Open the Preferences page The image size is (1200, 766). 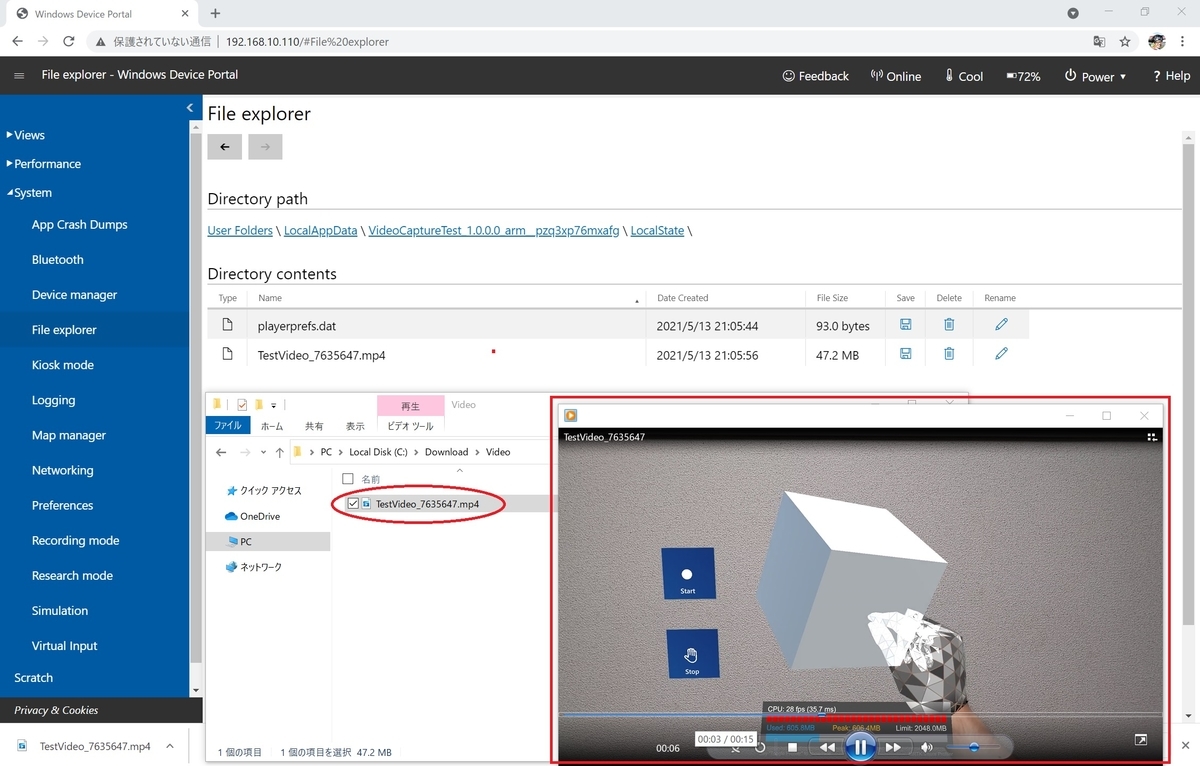pos(62,505)
